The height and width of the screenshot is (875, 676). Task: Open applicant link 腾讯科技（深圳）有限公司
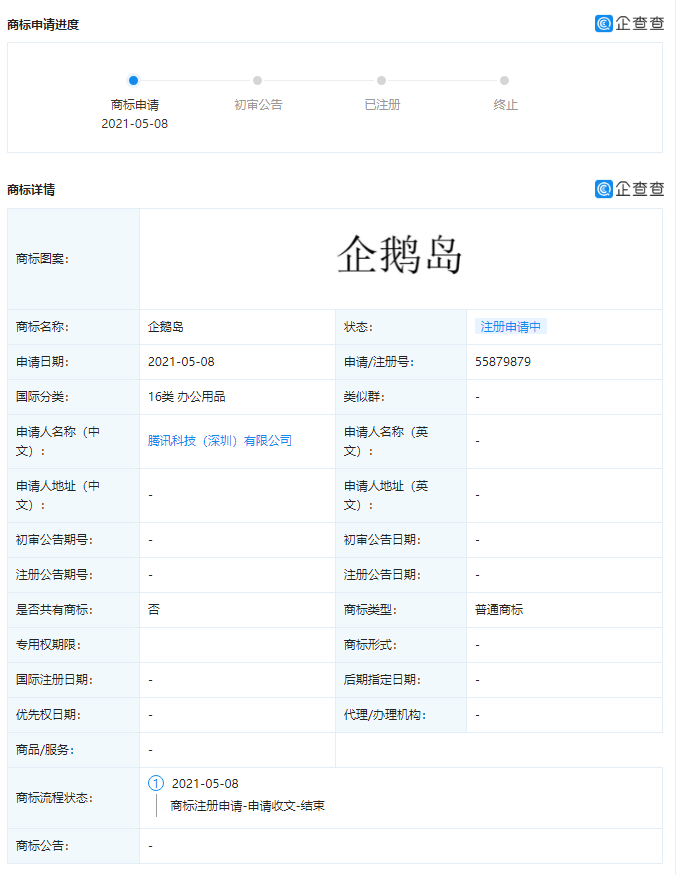click(220, 440)
